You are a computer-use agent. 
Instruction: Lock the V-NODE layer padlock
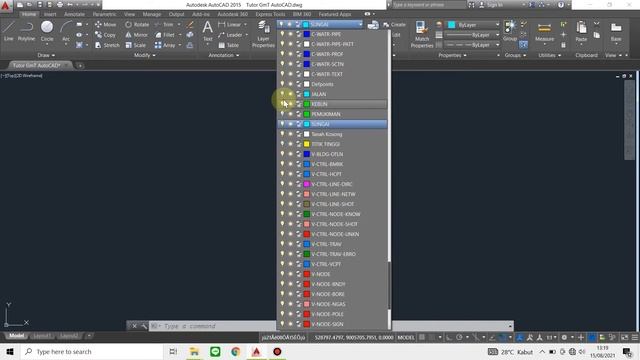[x=298, y=274]
